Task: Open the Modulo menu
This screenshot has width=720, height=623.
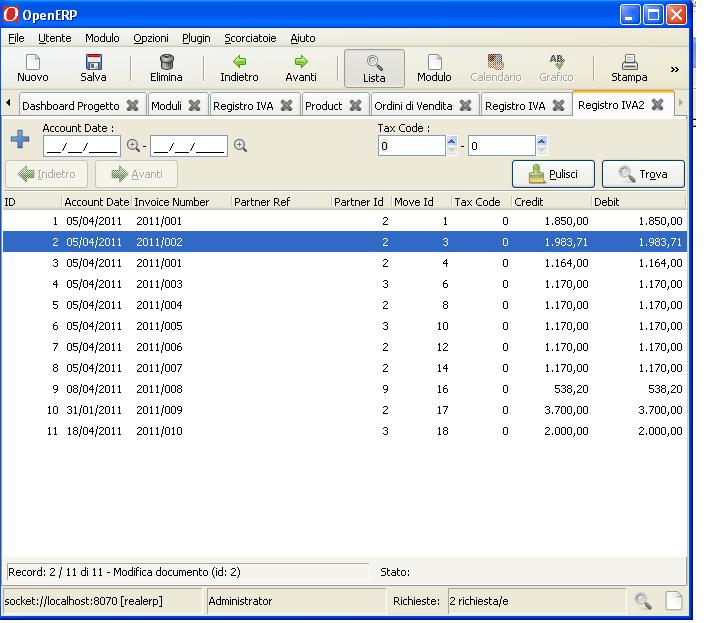Action: click(102, 38)
